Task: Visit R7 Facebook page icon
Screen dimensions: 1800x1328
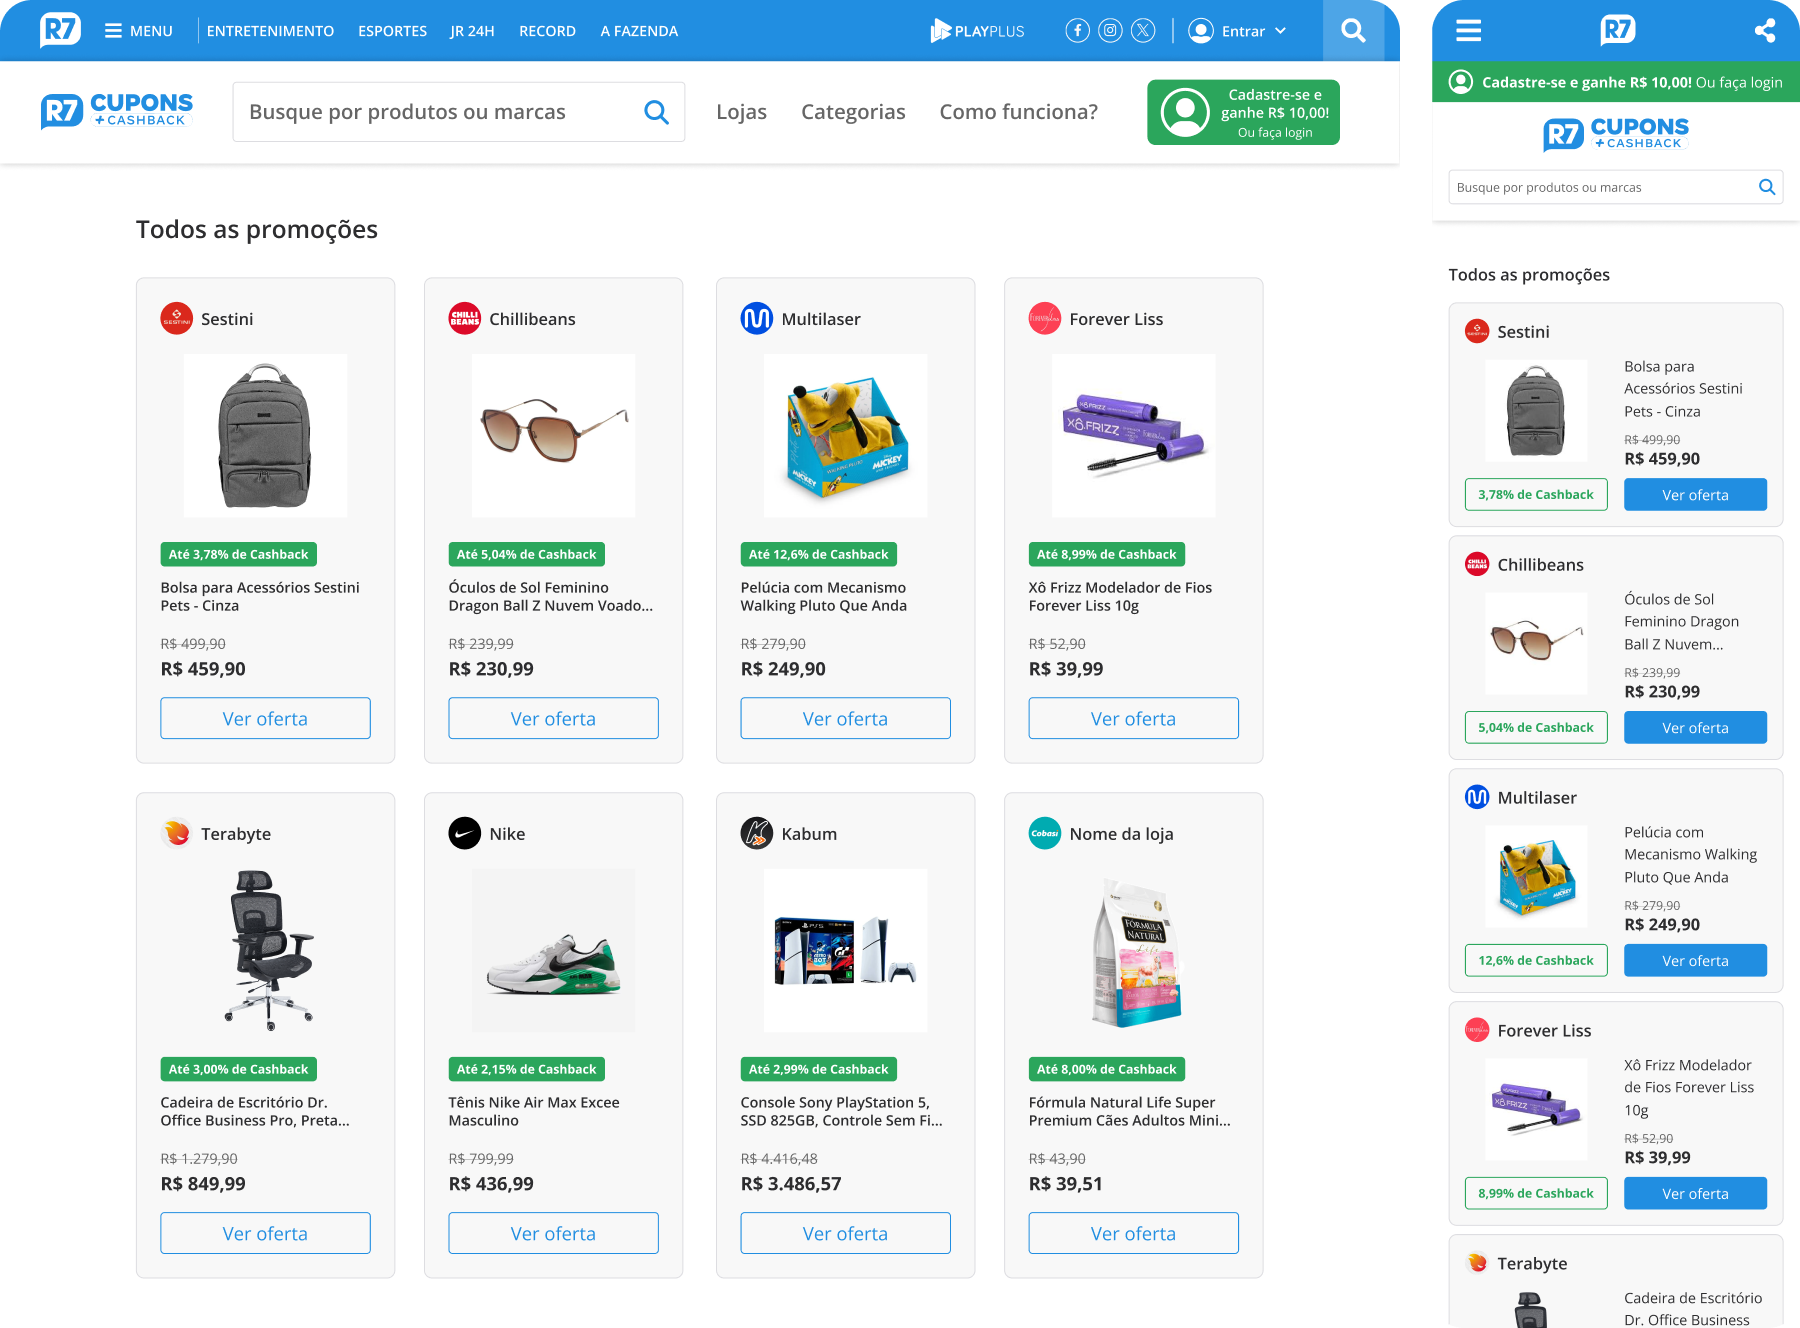Action: coord(1077,31)
